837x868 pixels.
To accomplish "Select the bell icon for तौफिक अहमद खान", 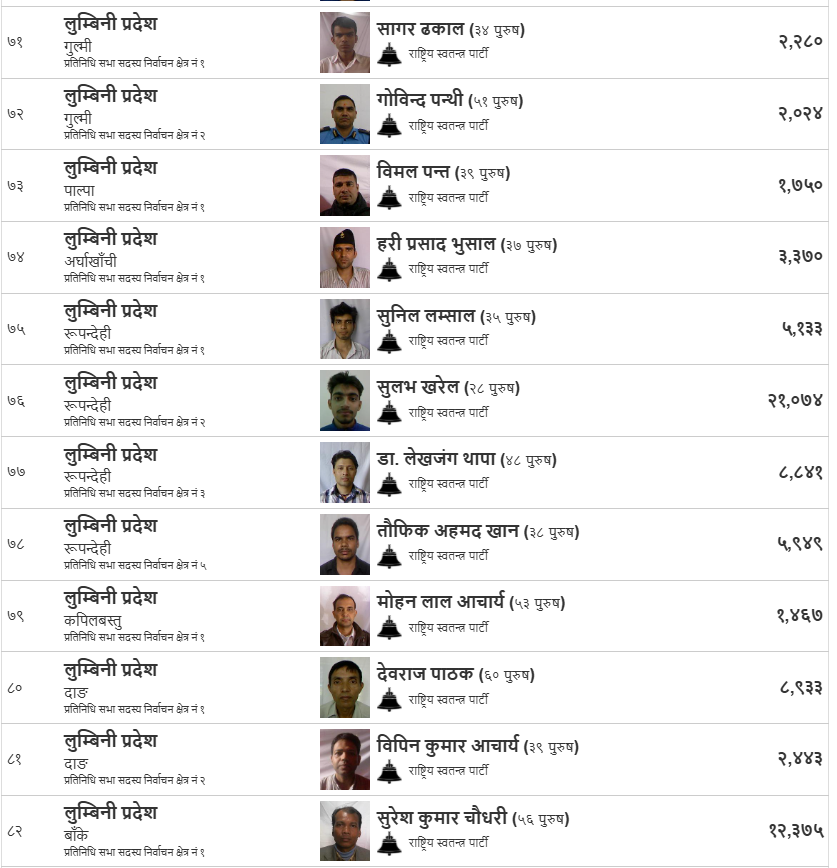I will click(389, 556).
